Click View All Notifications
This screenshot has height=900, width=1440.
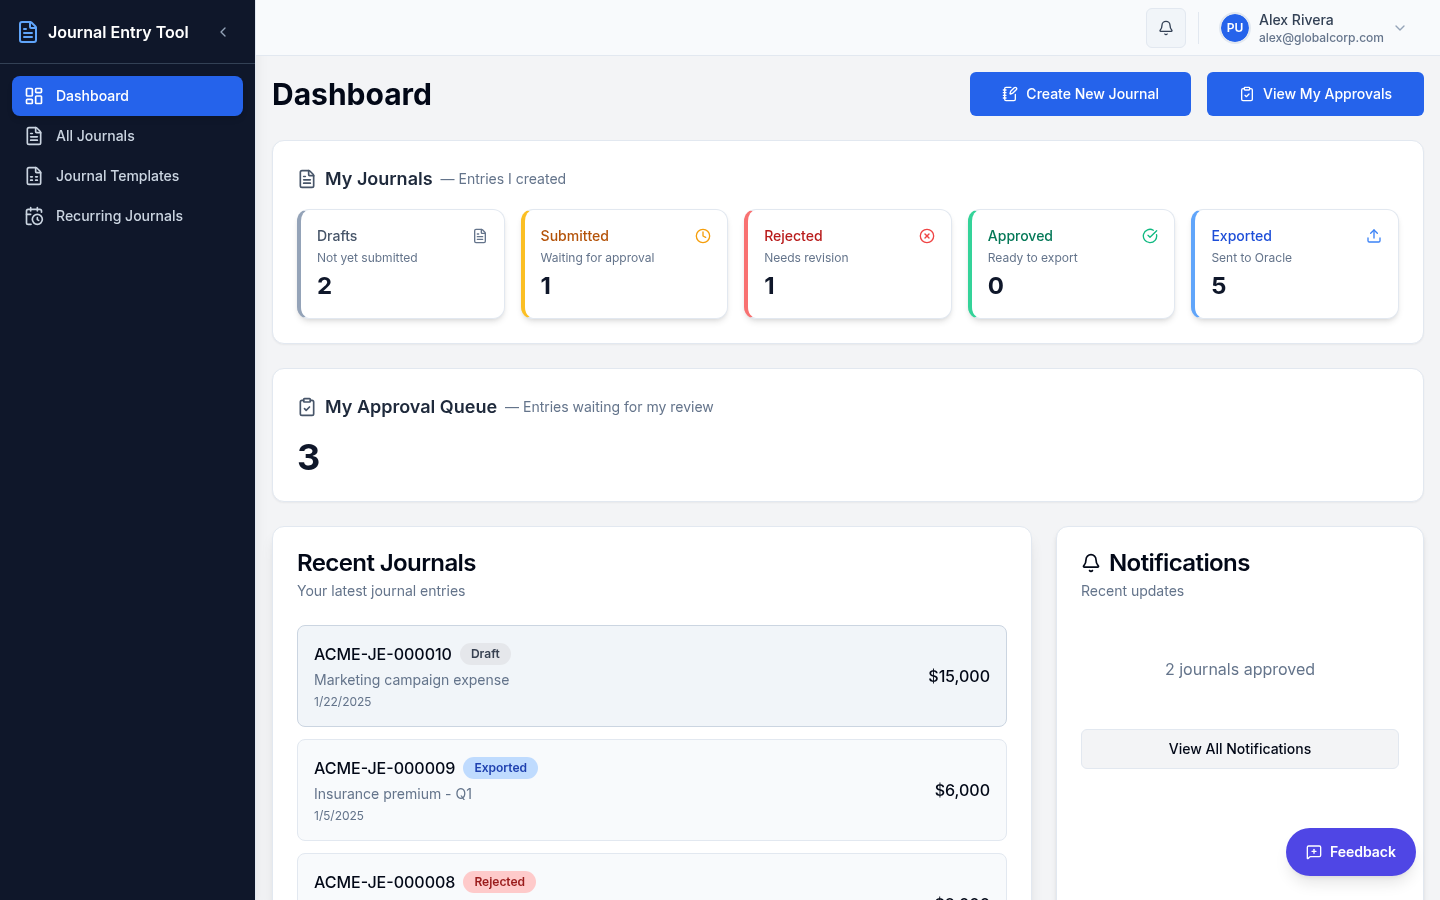pos(1239,749)
